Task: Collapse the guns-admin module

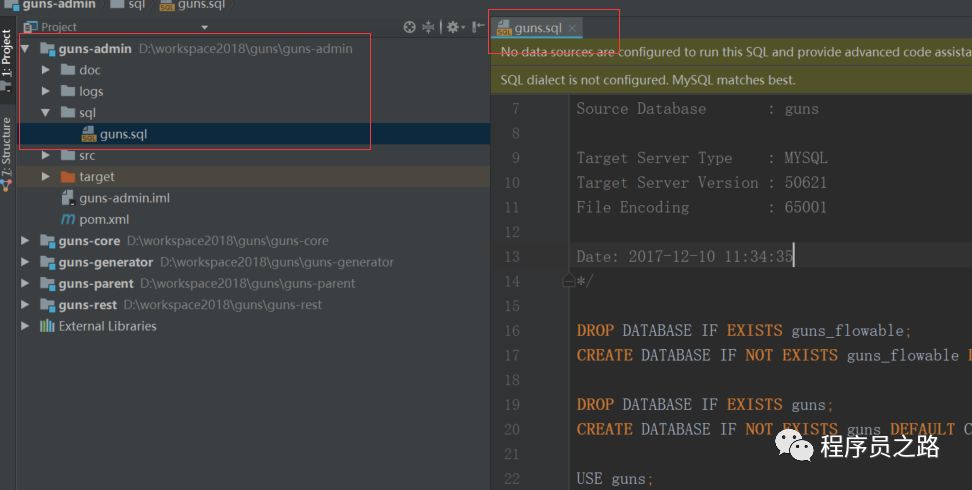Action: pyautogui.click(x=25, y=48)
